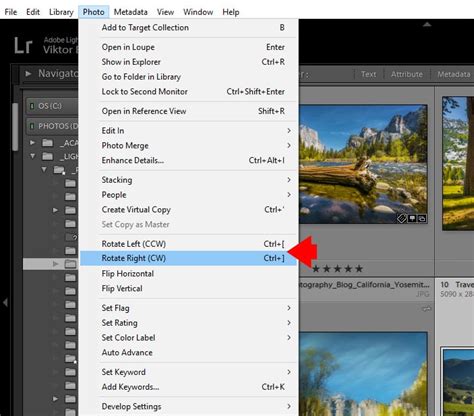
Task: Click the highlighted folder row icon
Action: click(x=70, y=264)
